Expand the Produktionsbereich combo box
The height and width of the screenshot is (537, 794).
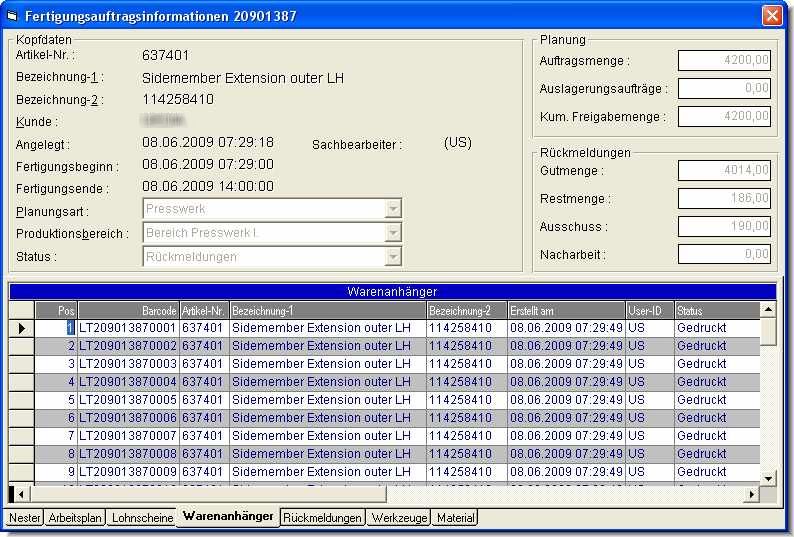pyautogui.click(x=393, y=233)
